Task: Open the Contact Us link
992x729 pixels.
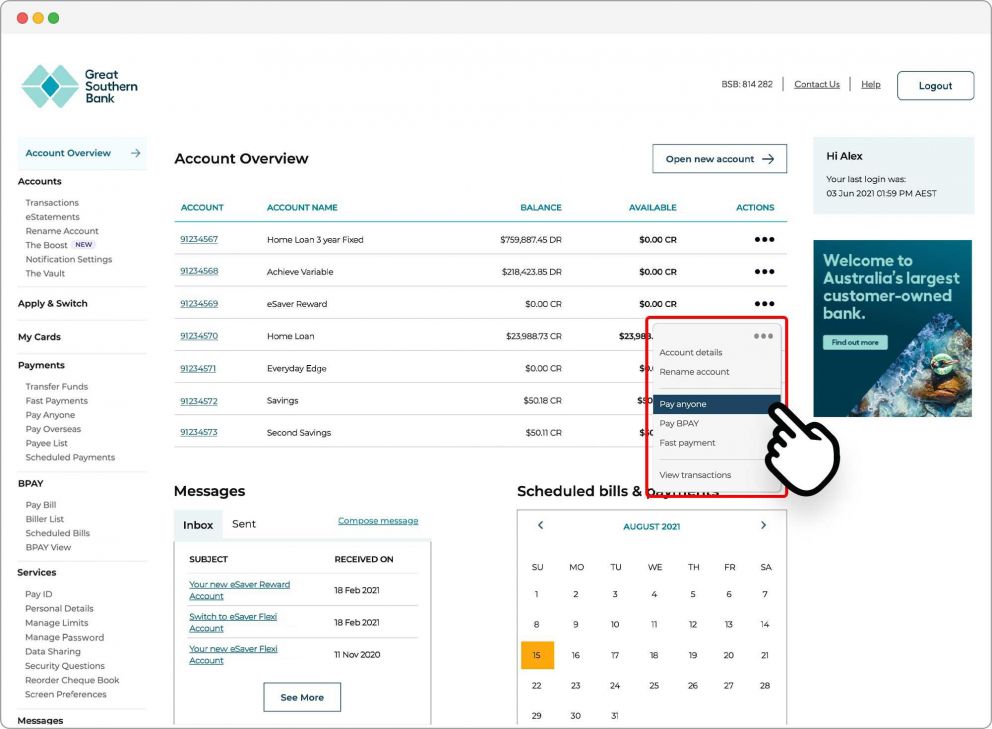Action: tap(817, 84)
